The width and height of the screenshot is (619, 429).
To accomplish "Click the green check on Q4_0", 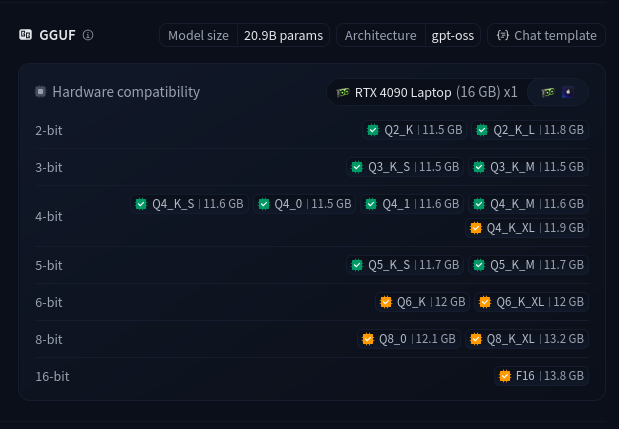I will coord(264,204).
